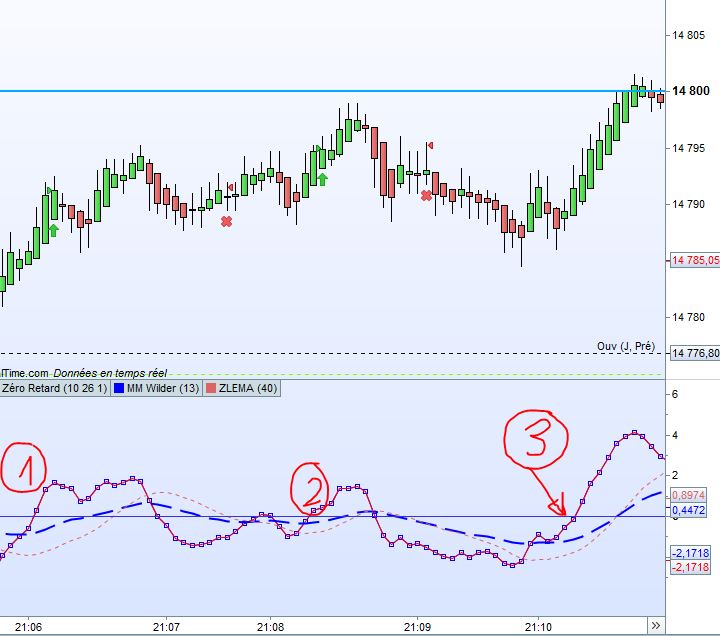Image resolution: width=720 pixels, height=636 pixels.
Task: Click the 21:09 time axis label
Action: coord(417,627)
